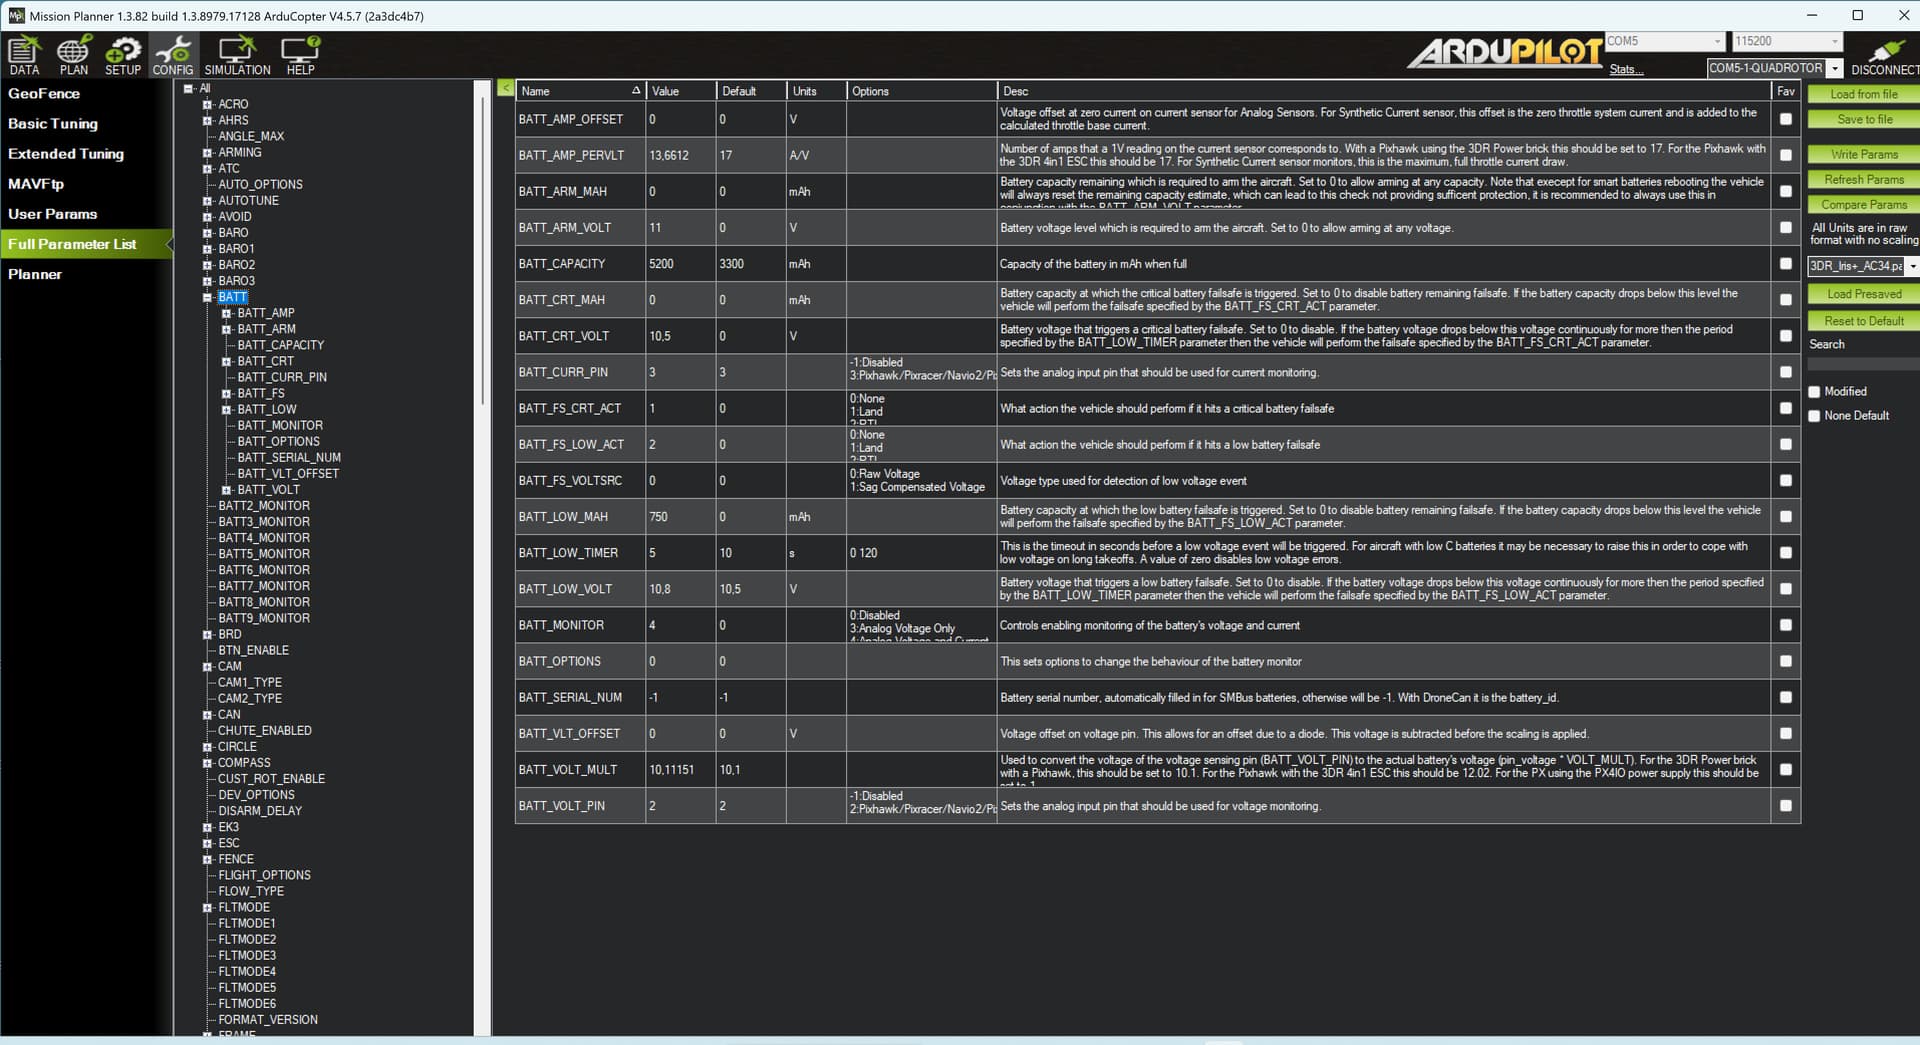Open the SIMULATION screen
This screenshot has width=1920, height=1045.
click(238, 55)
